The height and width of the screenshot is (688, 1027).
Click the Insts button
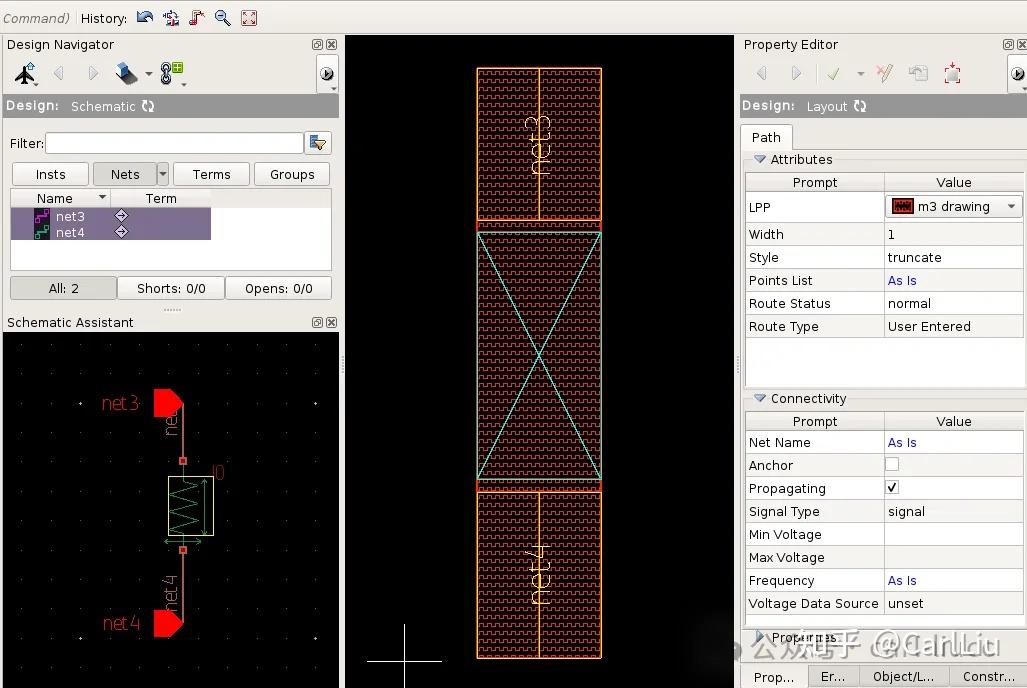coord(50,174)
